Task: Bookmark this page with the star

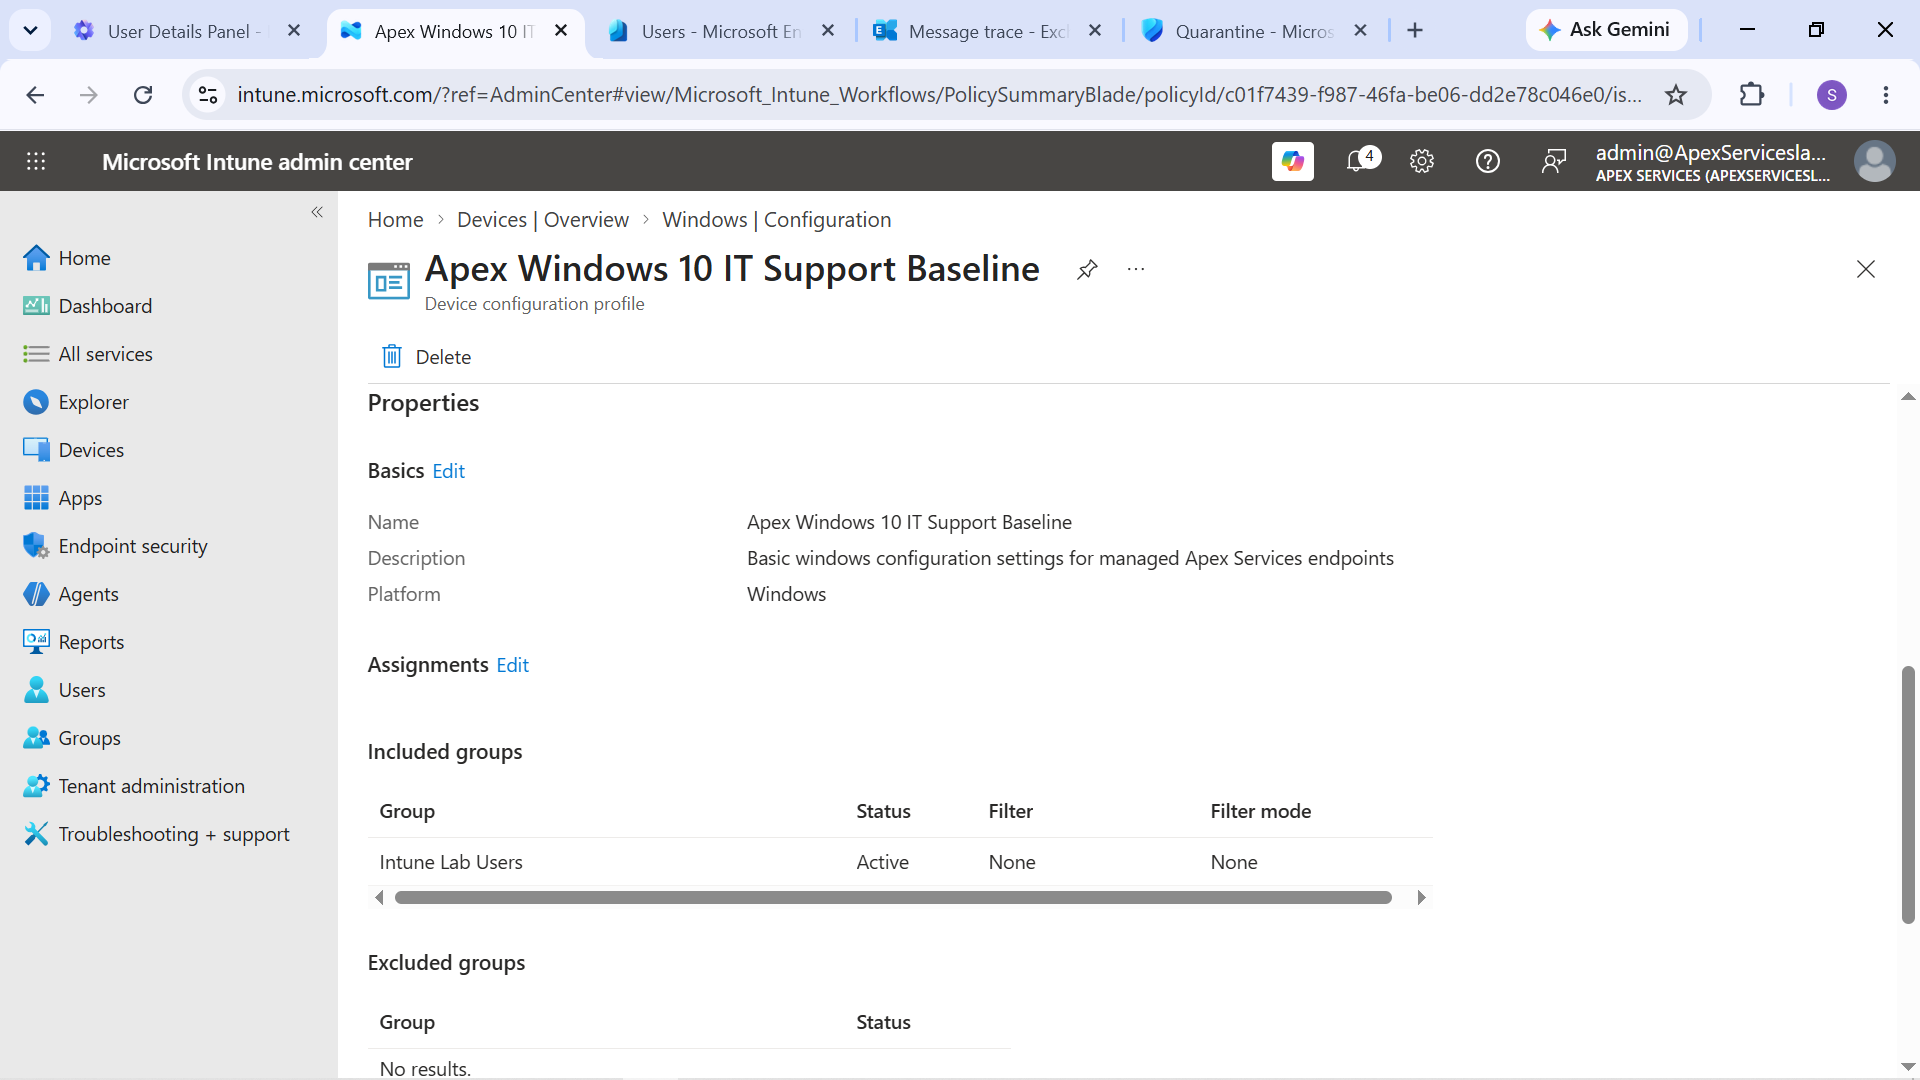Action: pyautogui.click(x=1676, y=95)
